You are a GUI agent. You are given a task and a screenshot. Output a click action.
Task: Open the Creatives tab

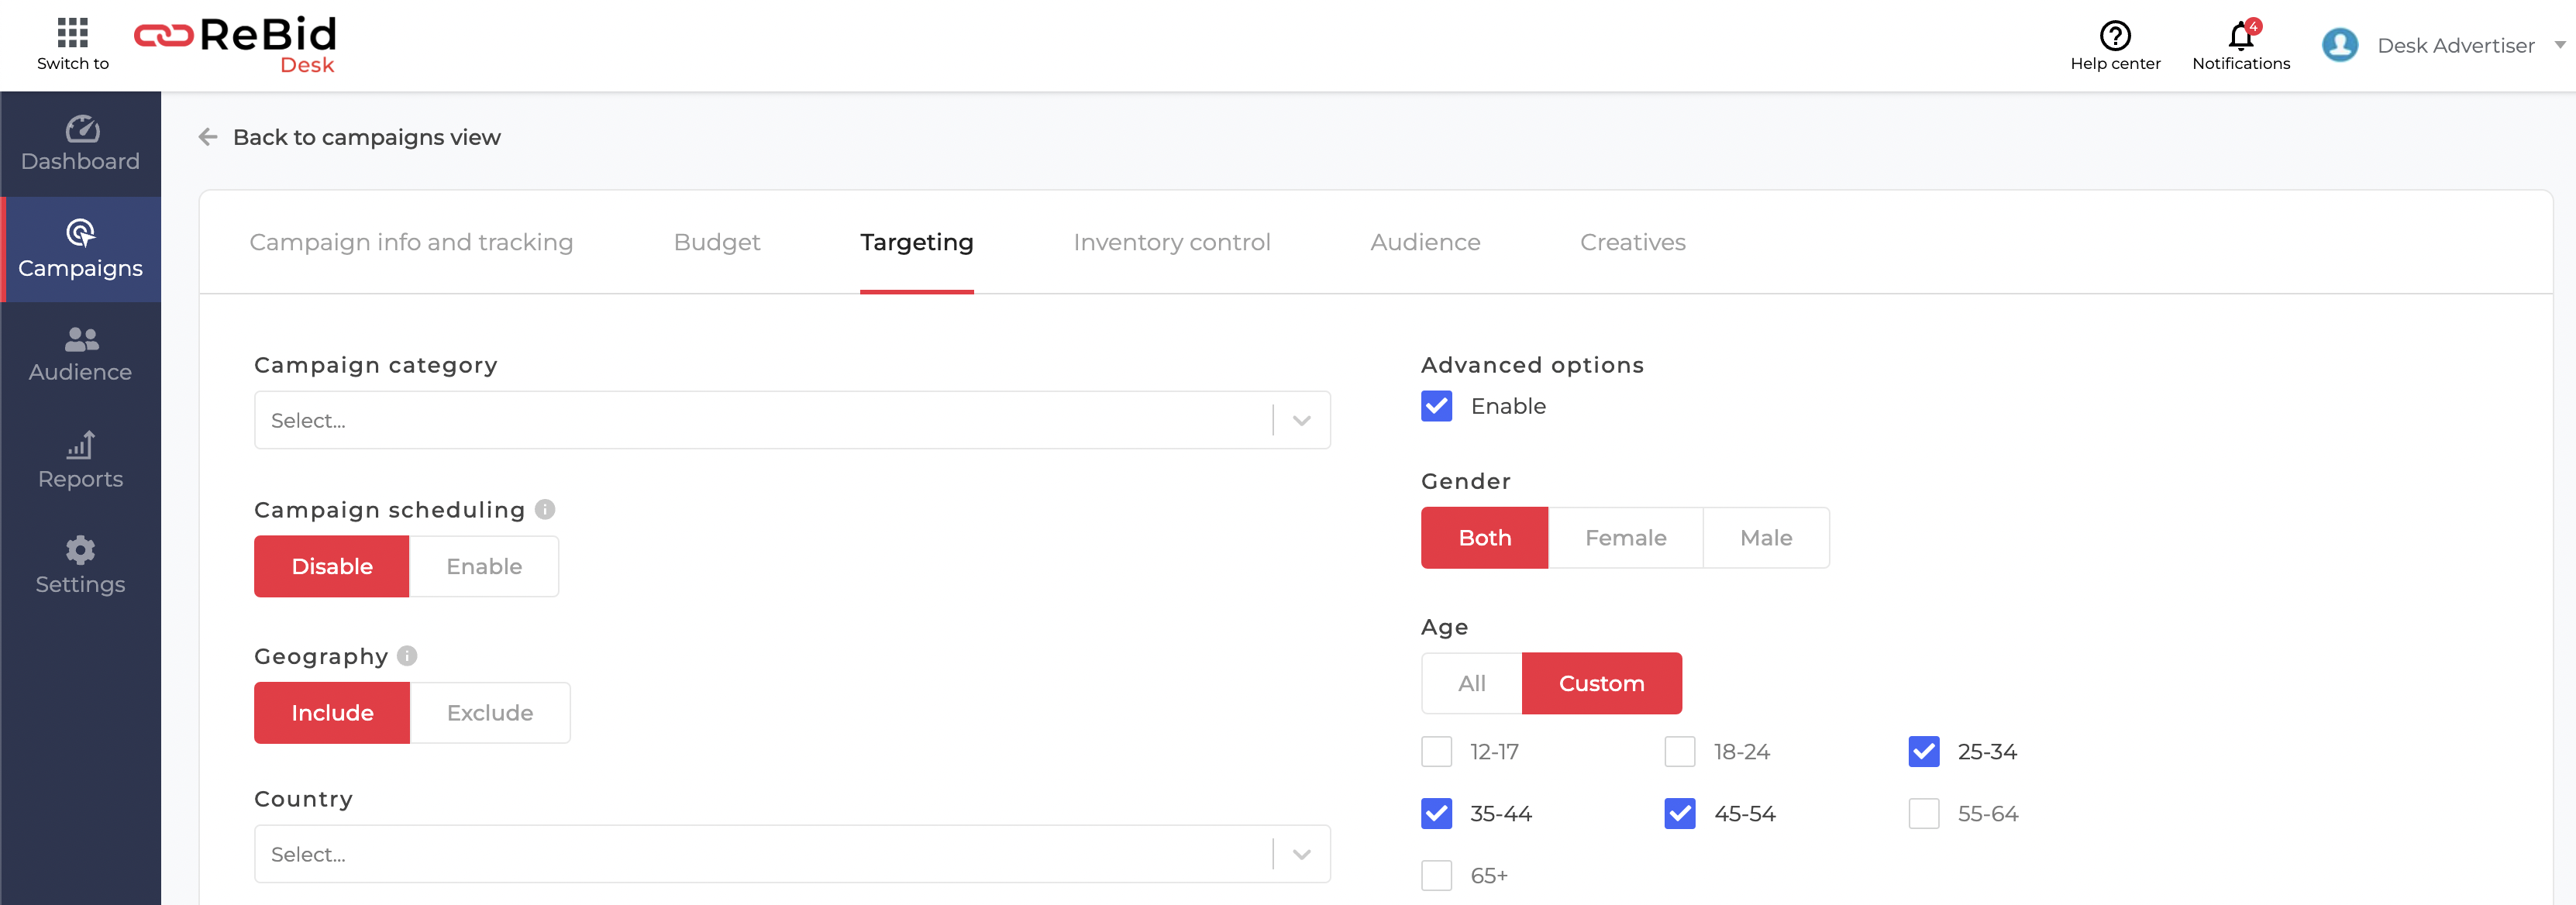pos(1632,242)
